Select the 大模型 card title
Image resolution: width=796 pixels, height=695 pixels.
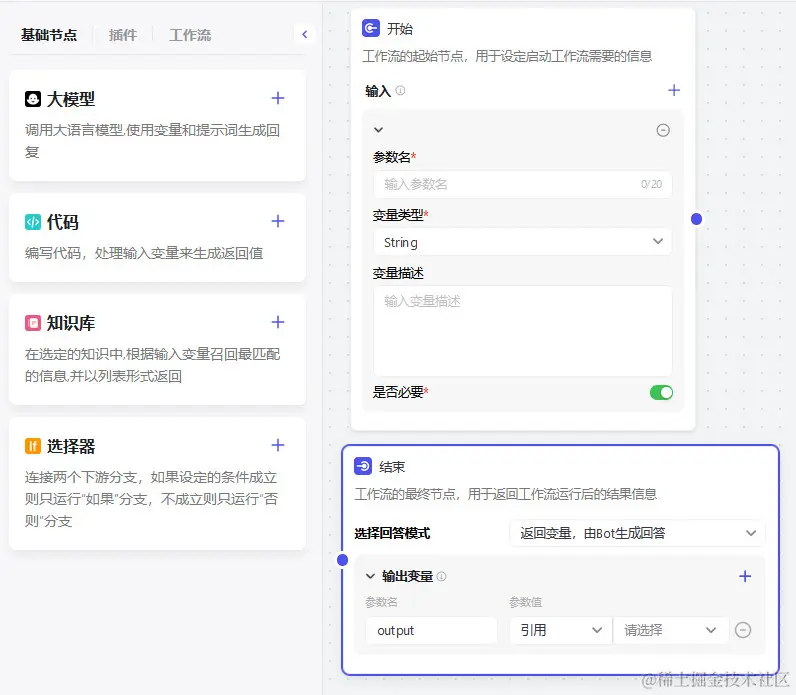point(71,99)
